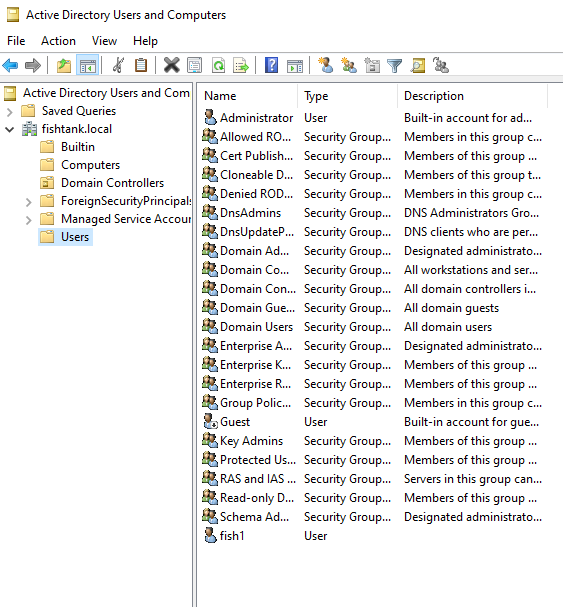Click the fishtank.local domain icon

[x=29, y=129]
